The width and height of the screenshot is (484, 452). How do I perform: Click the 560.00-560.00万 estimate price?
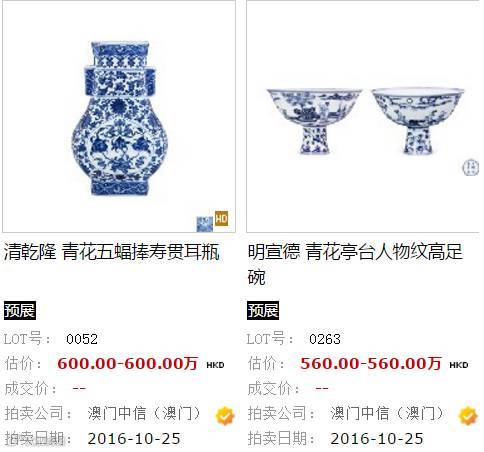pyautogui.click(x=371, y=363)
